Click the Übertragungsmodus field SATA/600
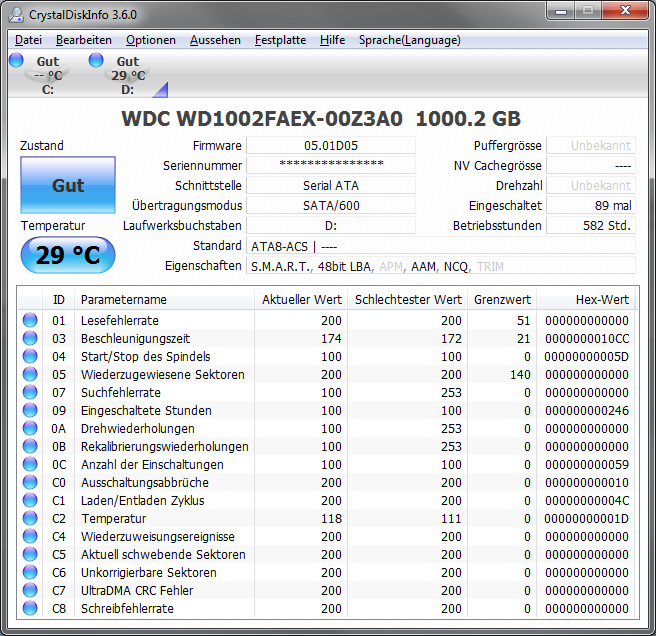The image size is (656, 636). click(x=331, y=205)
